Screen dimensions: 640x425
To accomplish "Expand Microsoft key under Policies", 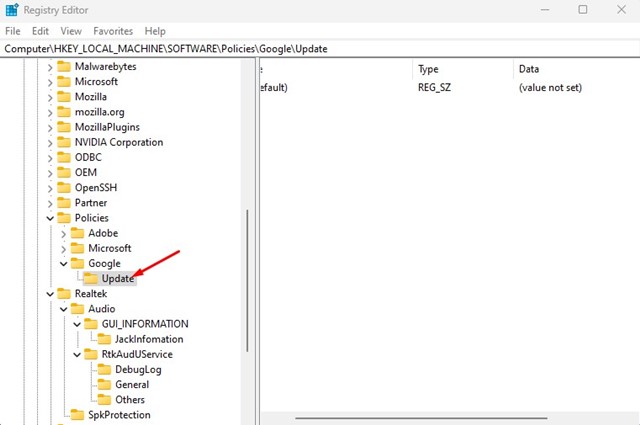I will 63,249.
